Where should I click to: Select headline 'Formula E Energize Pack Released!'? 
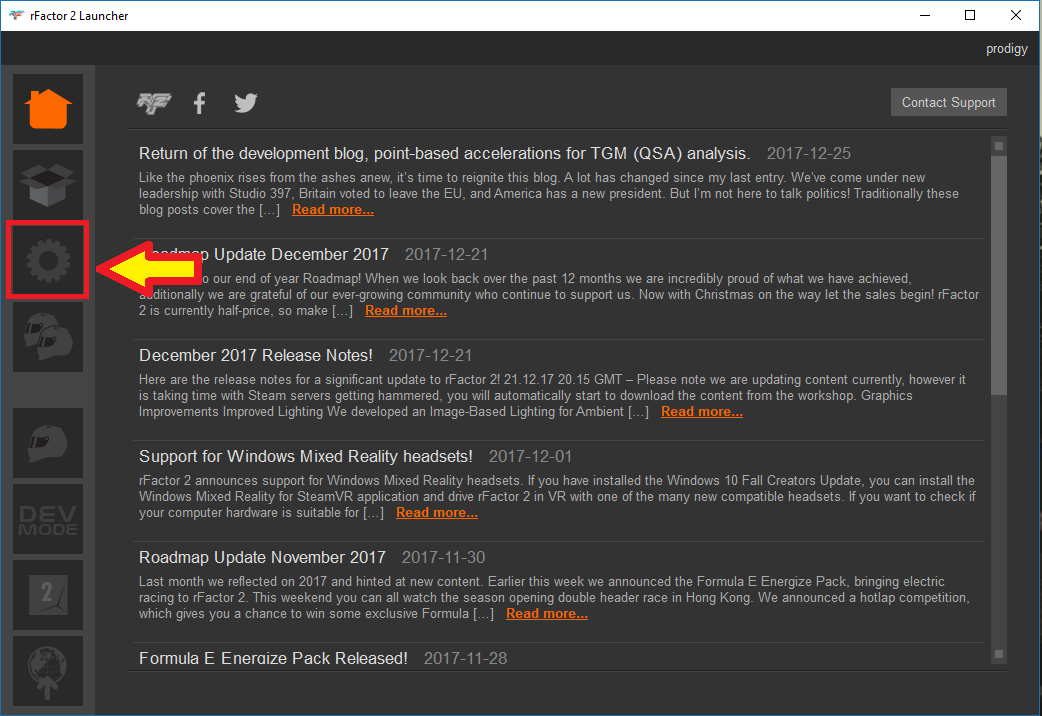pos(273,659)
